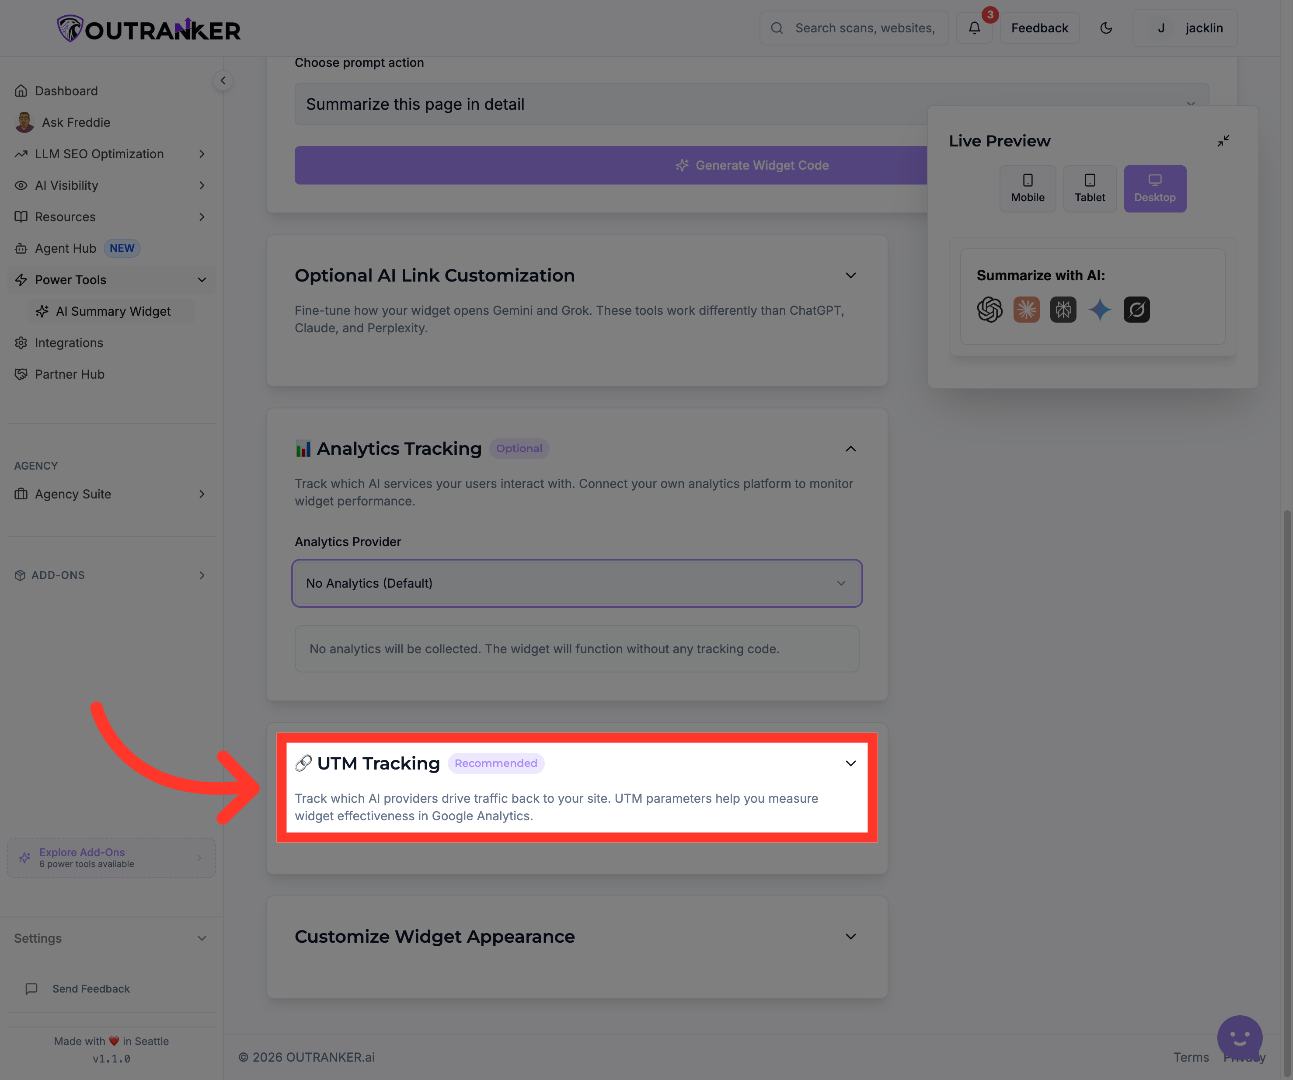
Task: Switch preview to Tablet view
Action: (x=1089, y=188)
